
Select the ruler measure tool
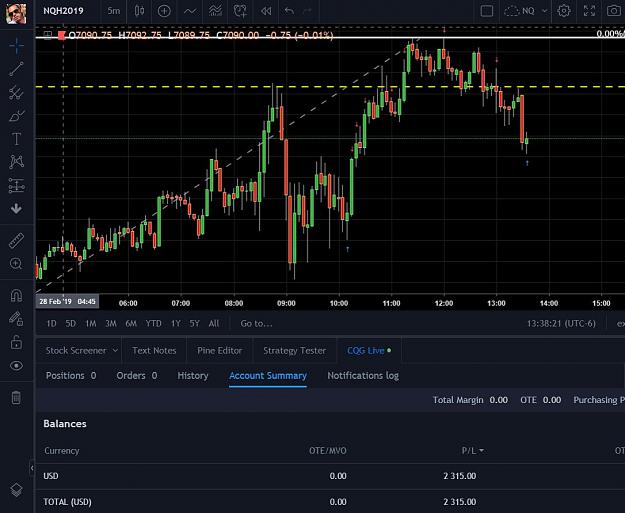pos(16,241)
